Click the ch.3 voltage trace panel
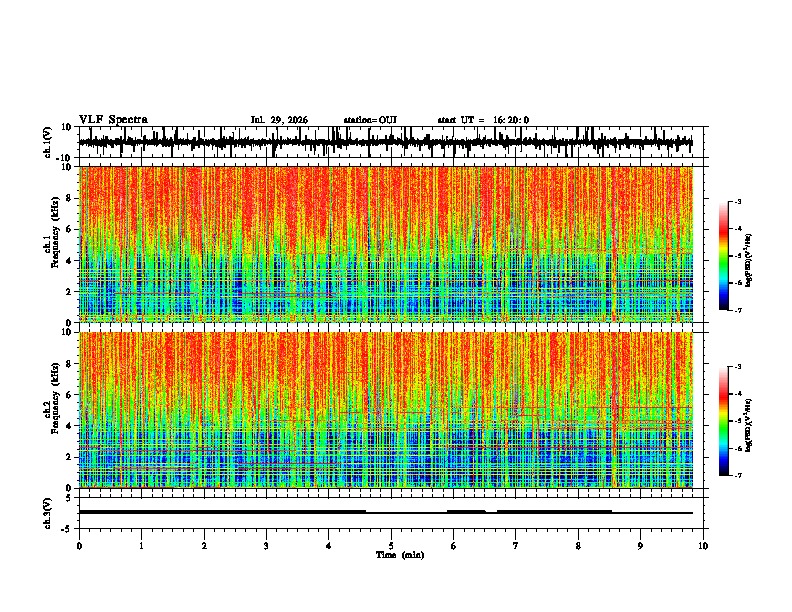Screen dimensions: 792x612 pyautogui.click(x=391, y=513)
